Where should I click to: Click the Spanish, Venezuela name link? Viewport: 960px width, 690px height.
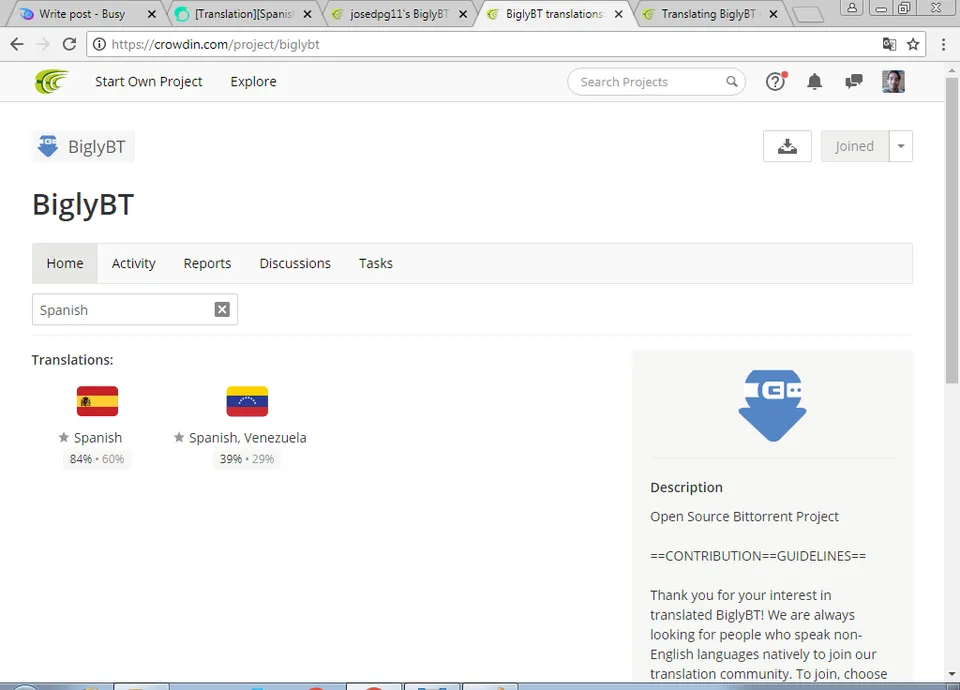click(248, 438)
